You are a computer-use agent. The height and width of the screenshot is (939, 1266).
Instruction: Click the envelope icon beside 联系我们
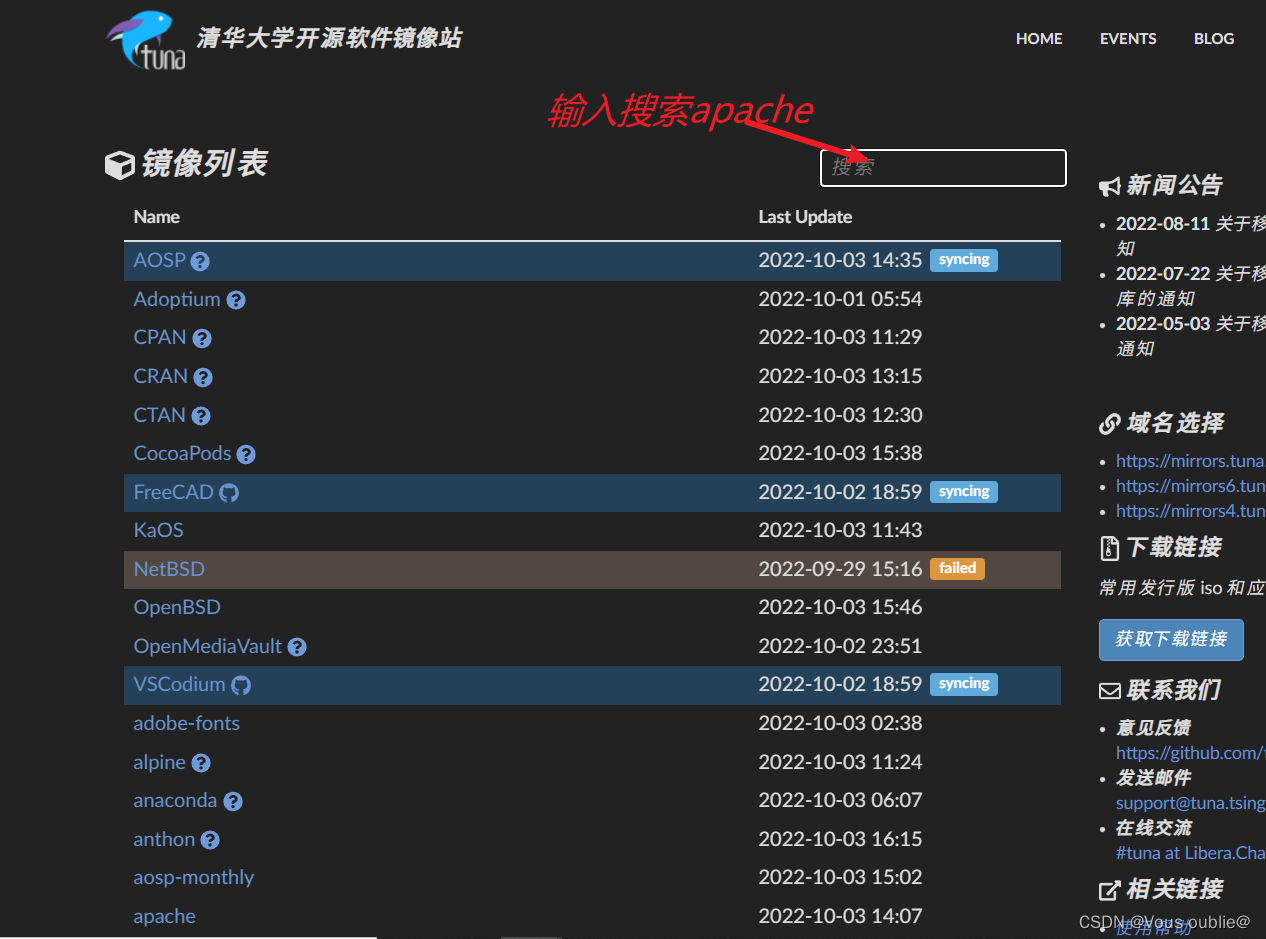pyautogui.click(x=1109, y=691)
